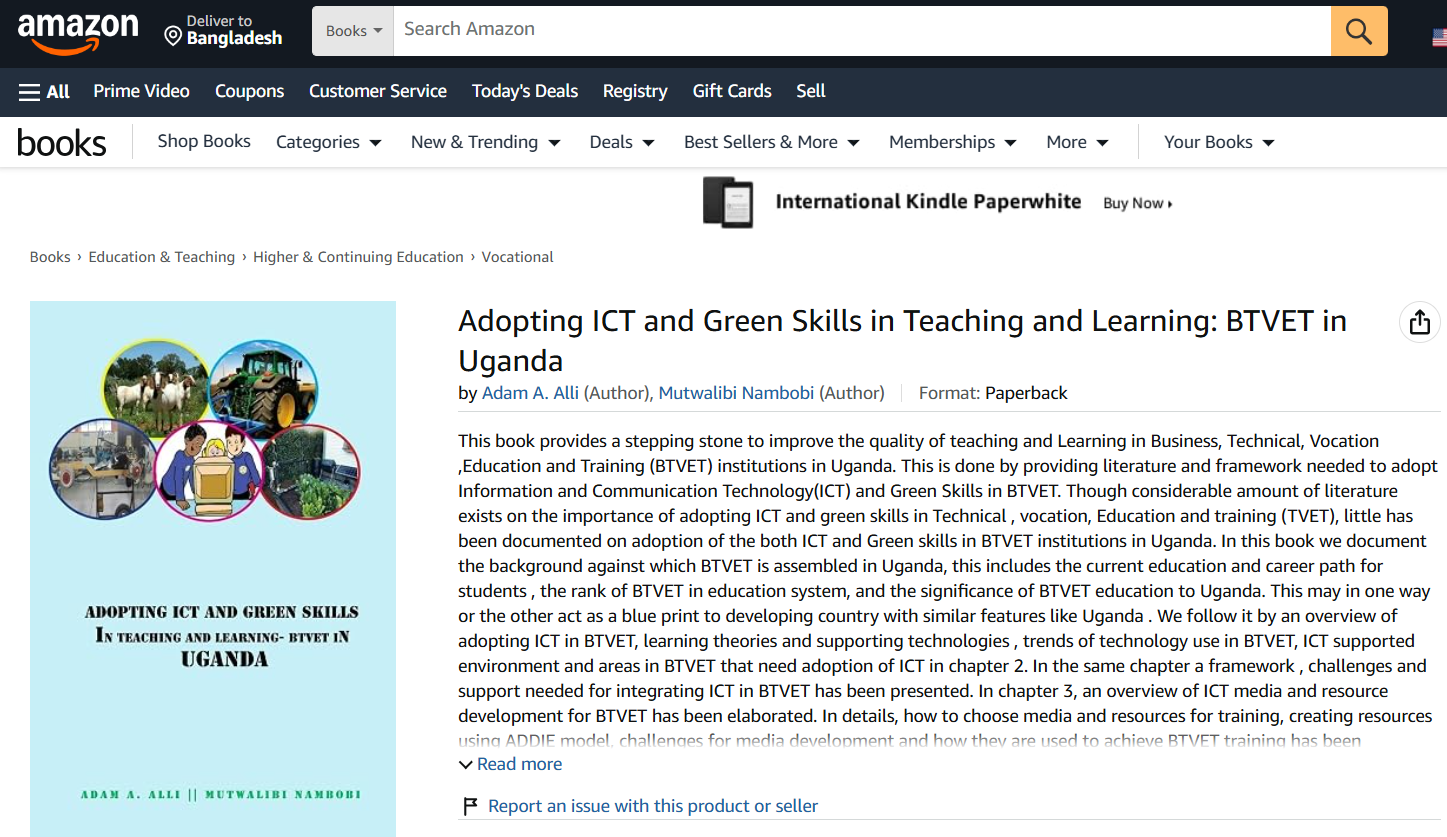Click the books section logo
Image resolution: width=1447 pixels, height=837 pixels.
click(62, 143)
